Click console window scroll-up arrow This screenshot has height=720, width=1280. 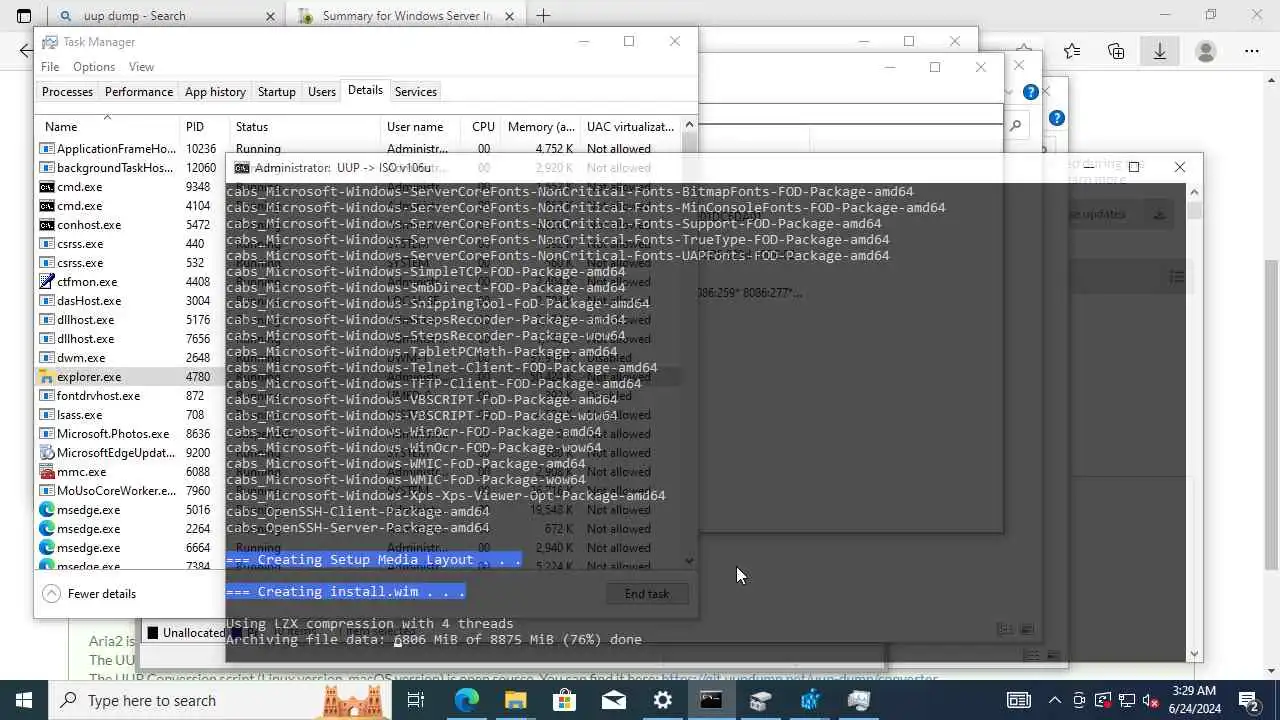tap(1194, 191)
